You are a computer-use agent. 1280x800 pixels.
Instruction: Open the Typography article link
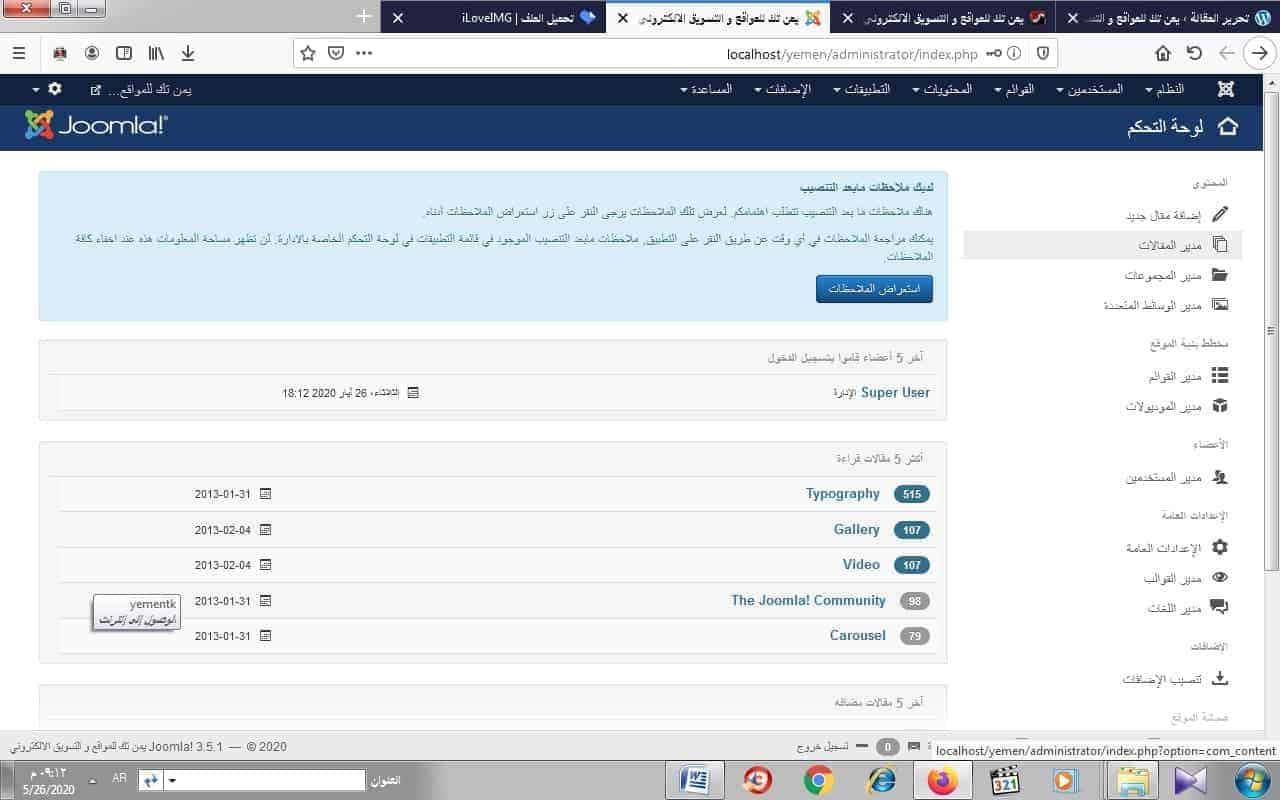point(843,493)
